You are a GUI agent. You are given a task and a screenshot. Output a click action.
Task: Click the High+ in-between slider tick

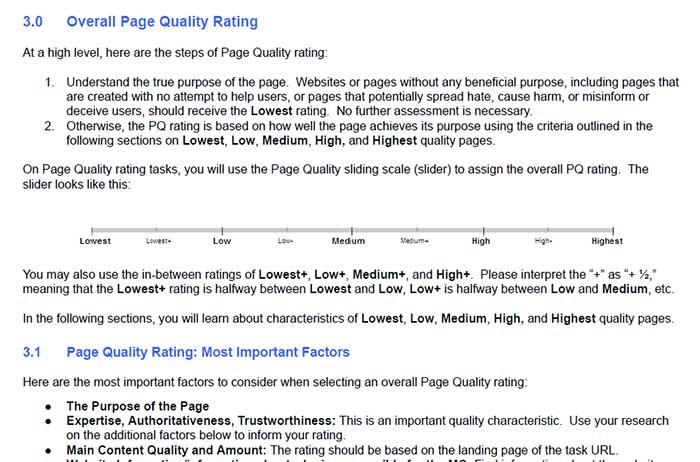click(548, 230)
